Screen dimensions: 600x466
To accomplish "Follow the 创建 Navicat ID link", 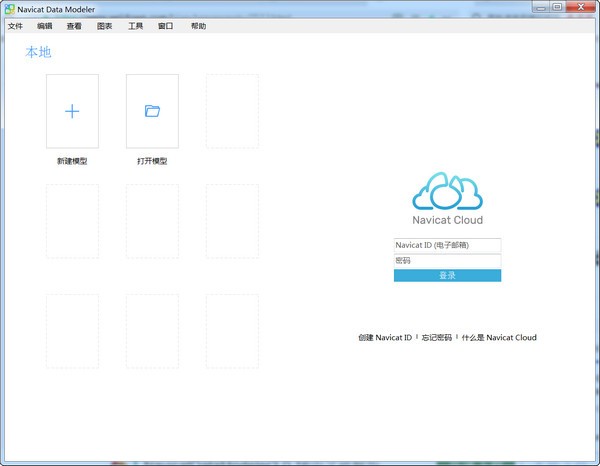I will pos(384,338).
